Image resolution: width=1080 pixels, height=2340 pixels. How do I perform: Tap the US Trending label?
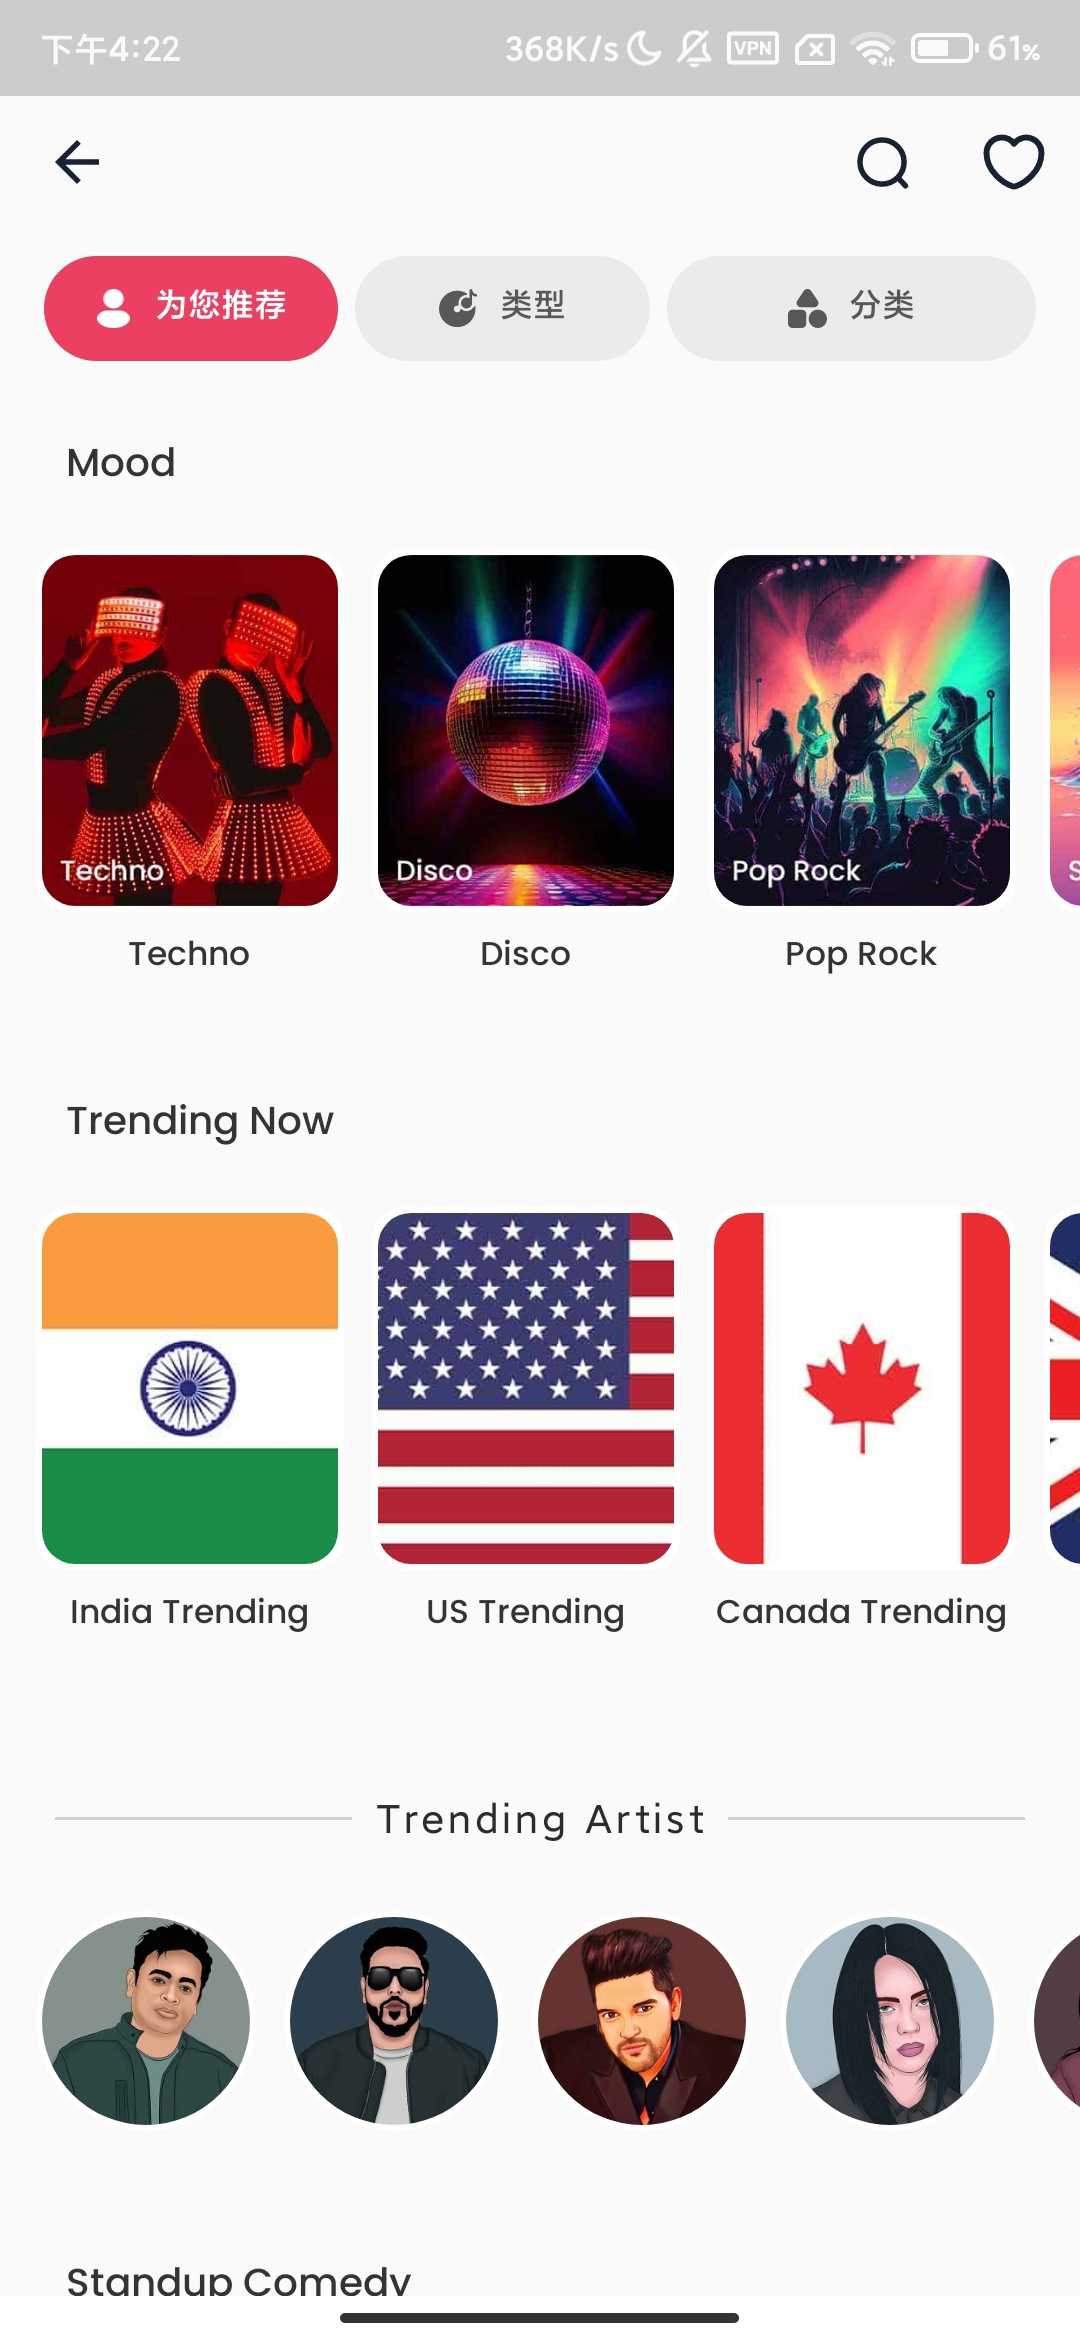pos(525,1612)
